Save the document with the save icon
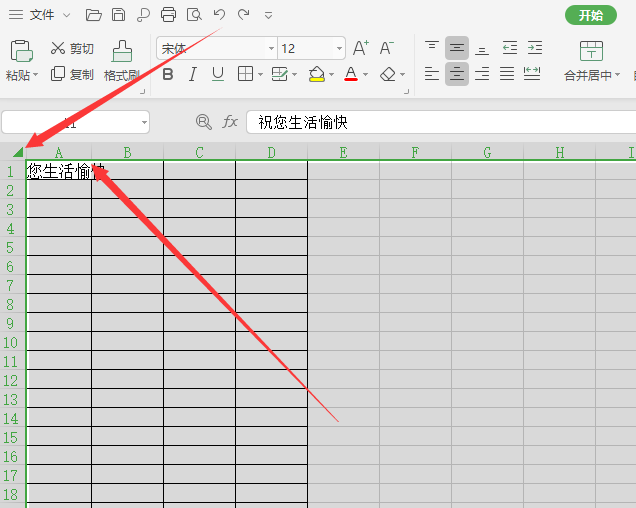636x508 pixels. (x=118, y=15)
